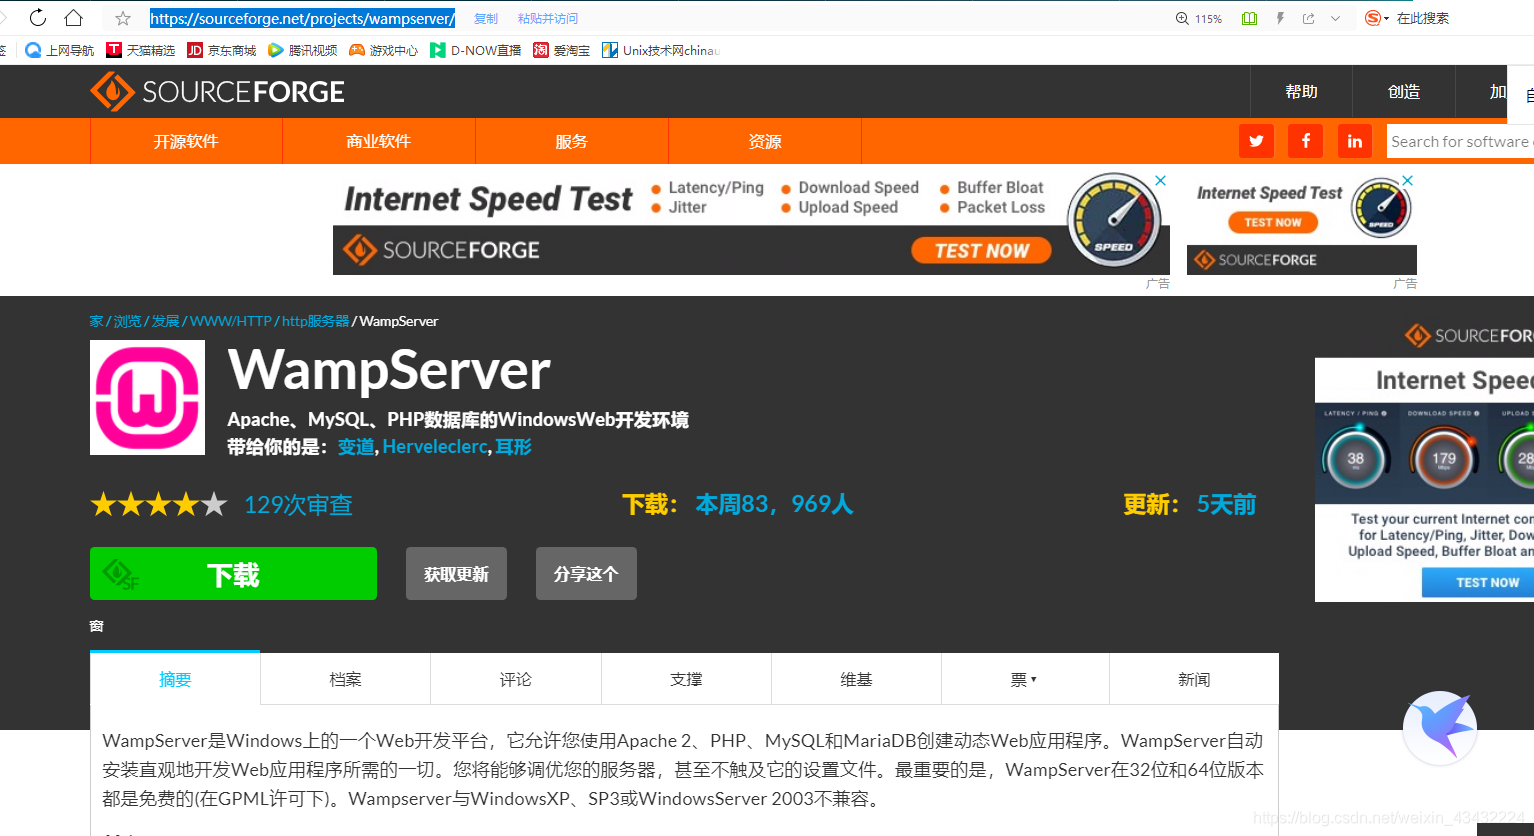
Task: Click the 复制 link beside the URL
Action: (x=486, y=18)
